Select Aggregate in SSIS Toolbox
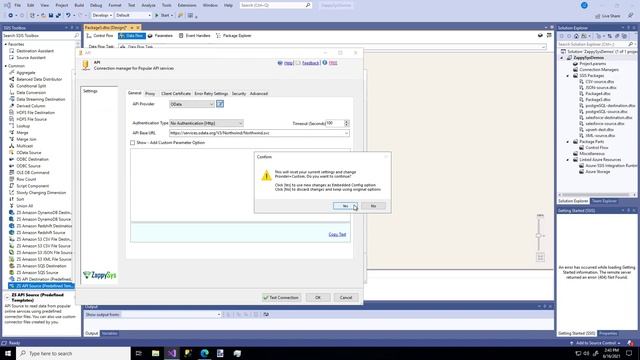This screenshot has width=640, height=360. point(25,73)
